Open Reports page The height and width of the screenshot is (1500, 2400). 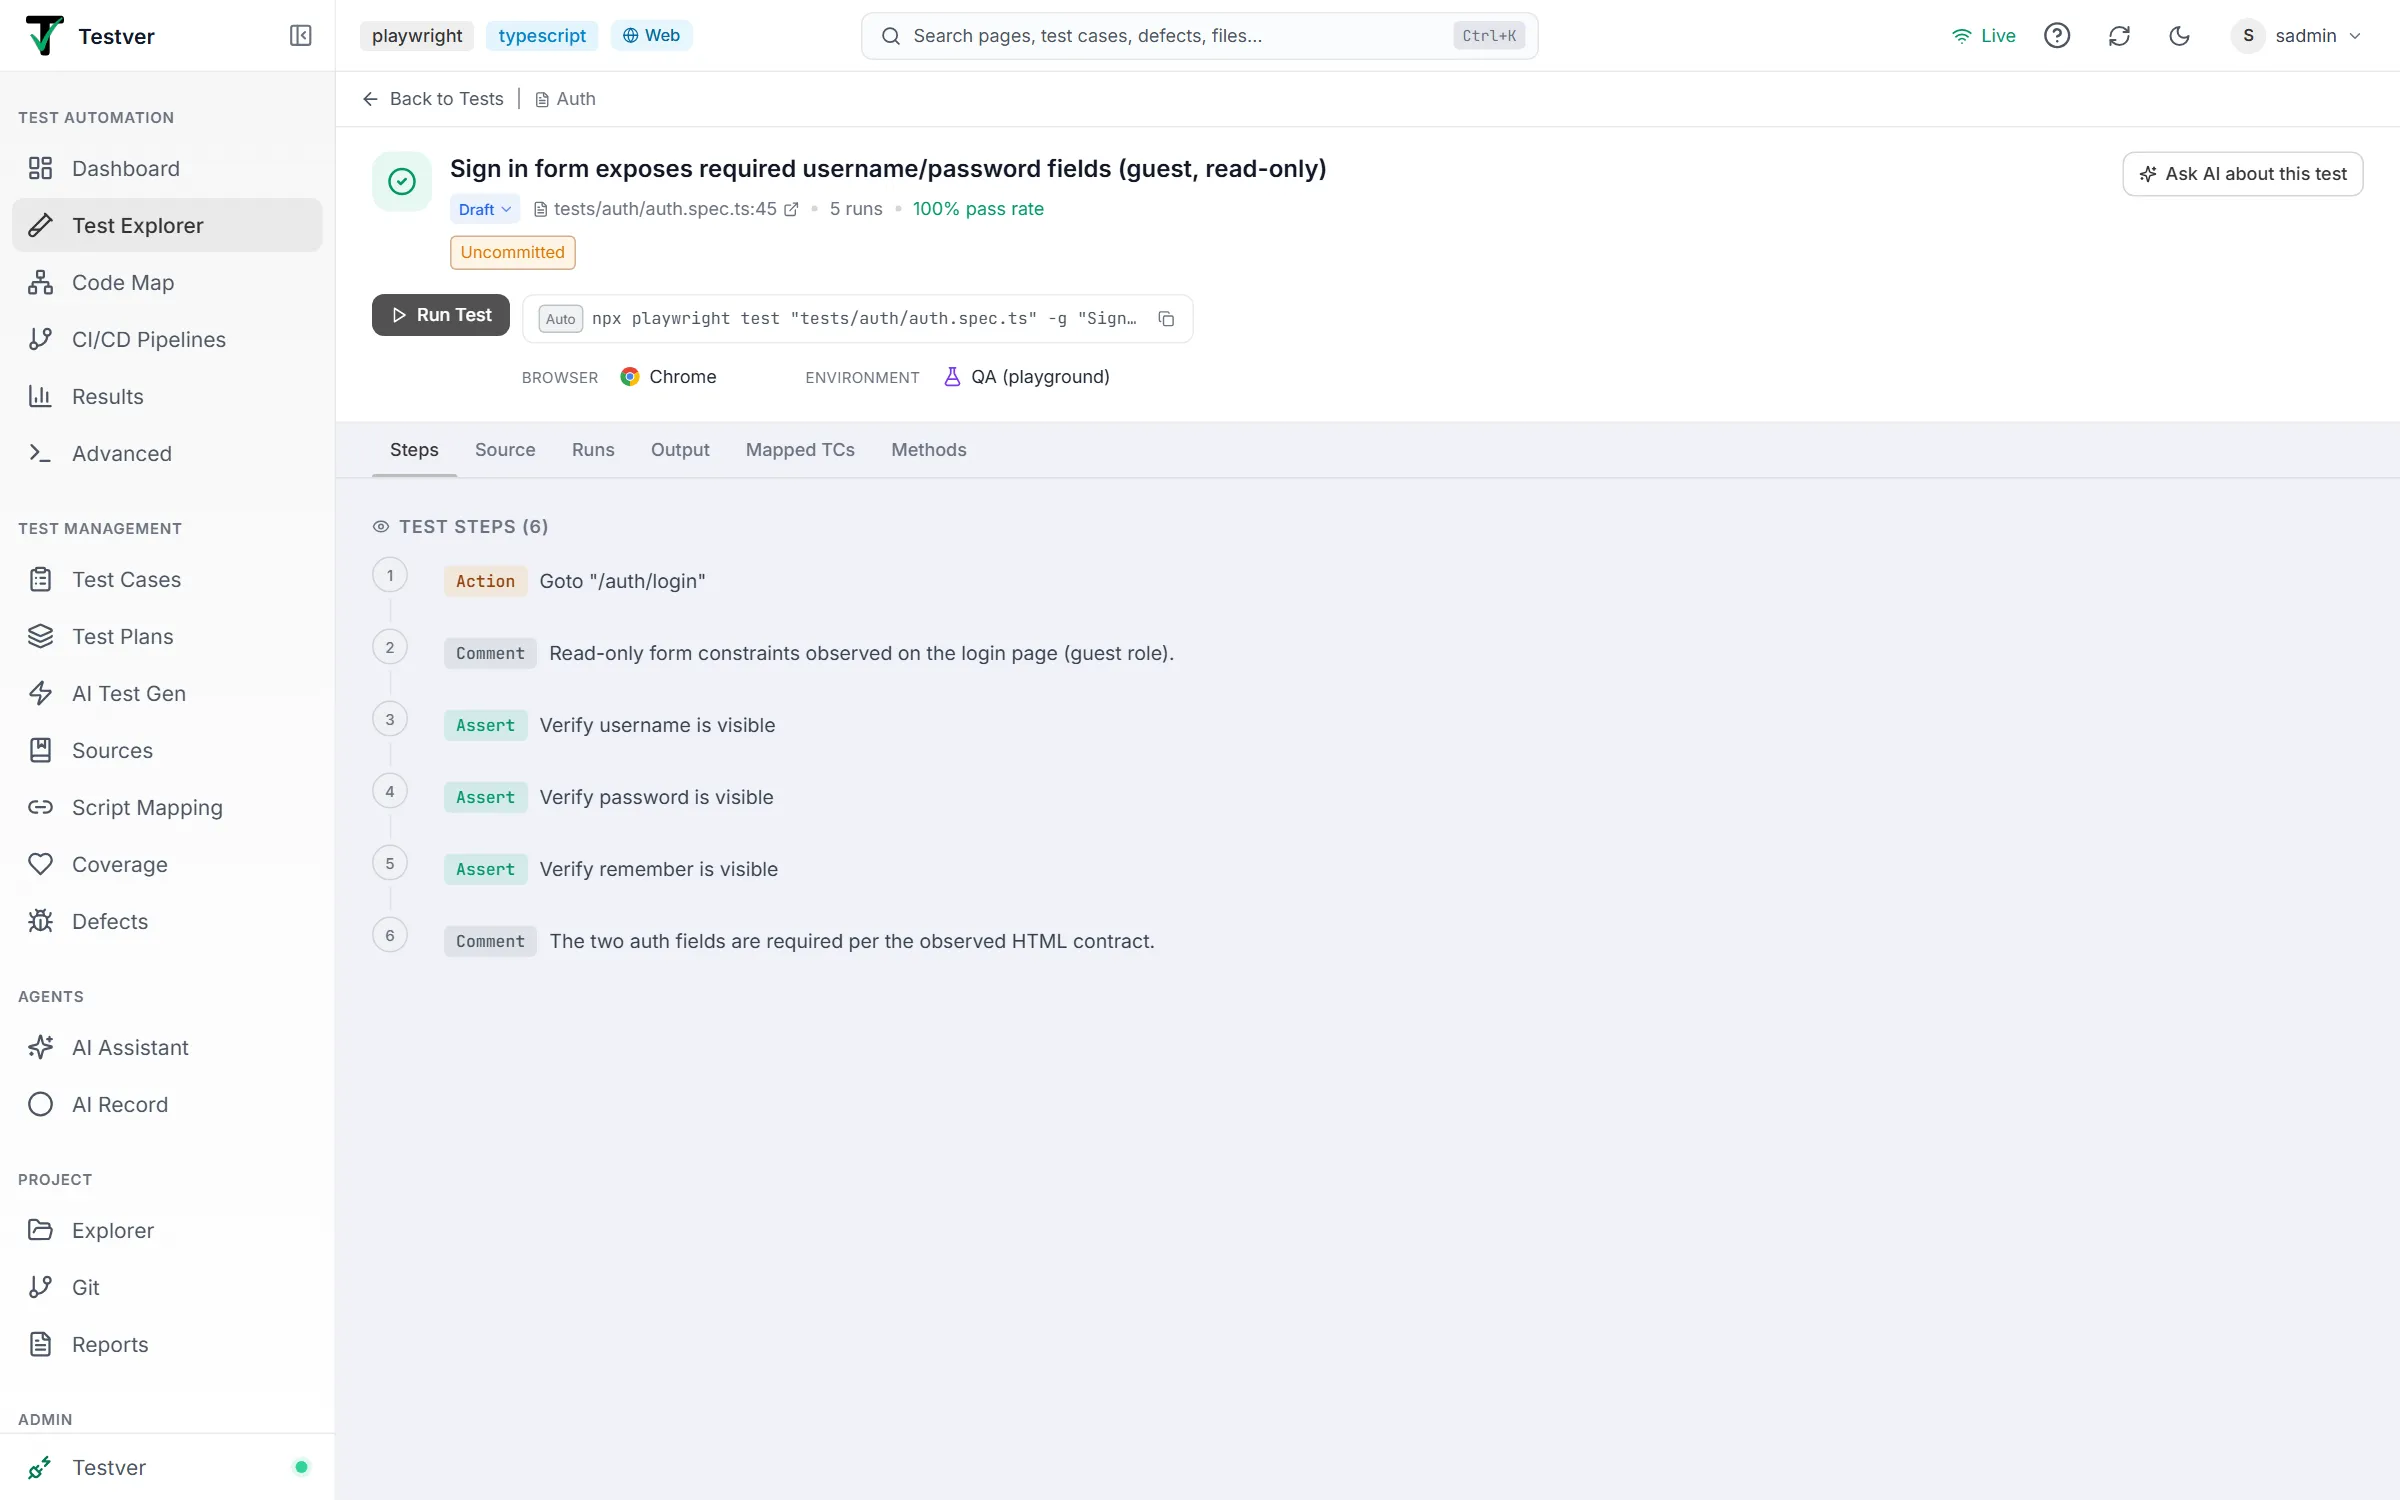(167, 1344)
